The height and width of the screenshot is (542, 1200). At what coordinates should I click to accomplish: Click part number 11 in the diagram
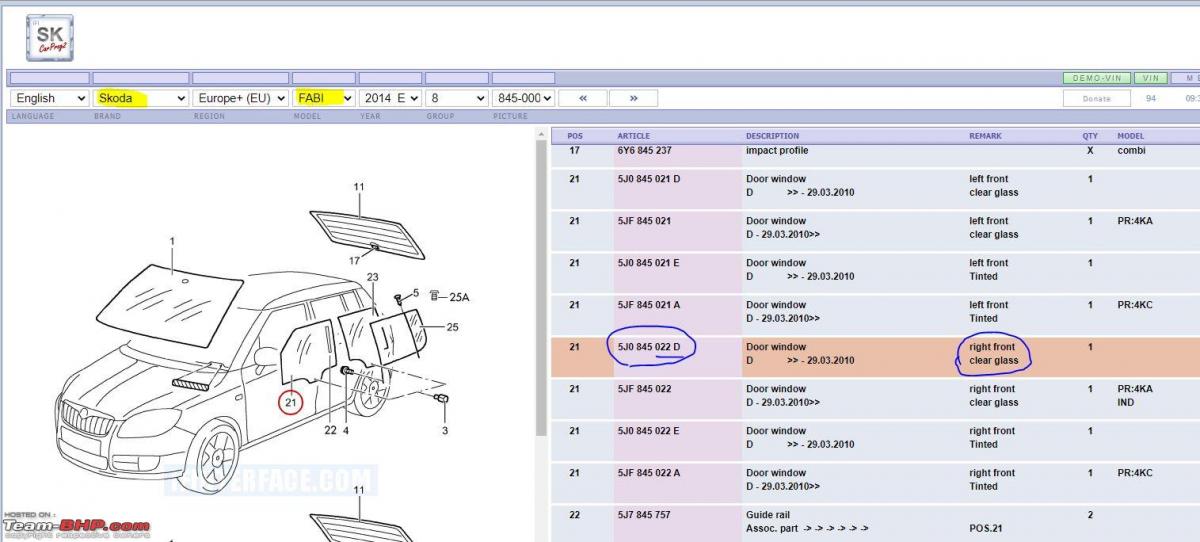359,187
